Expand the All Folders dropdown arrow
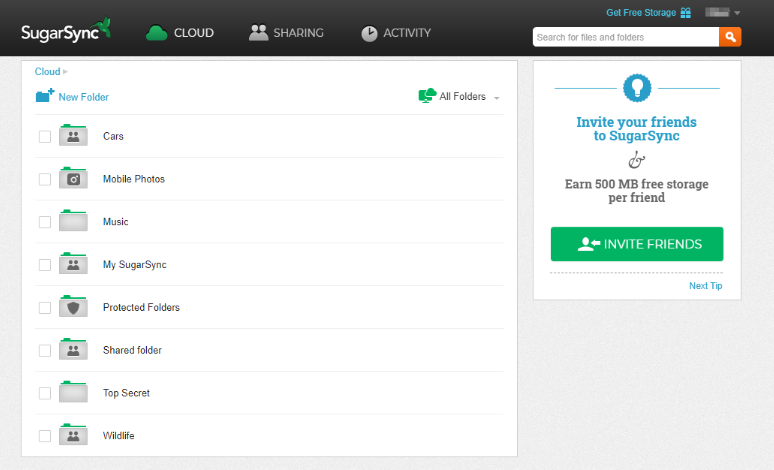This screenshot has width=774, height=470. (497, 98)
